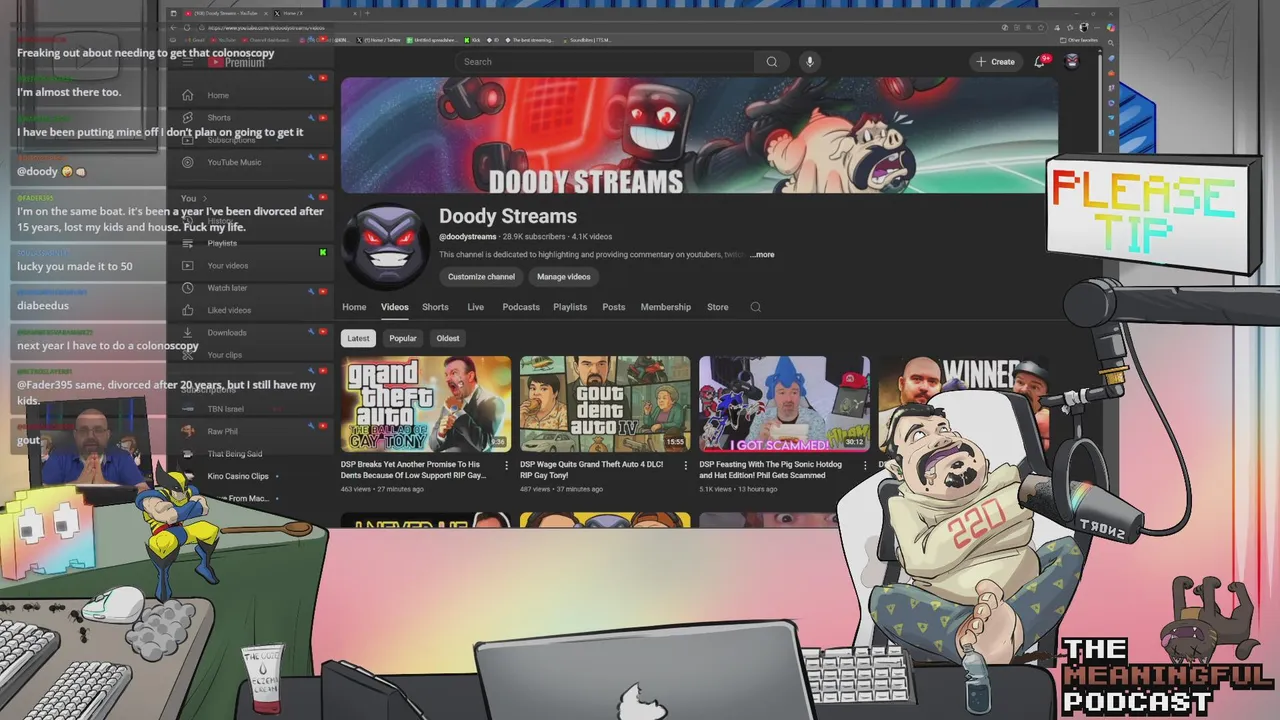Switch to the Shorts channel tab
1280x720 pixels.
435,307
